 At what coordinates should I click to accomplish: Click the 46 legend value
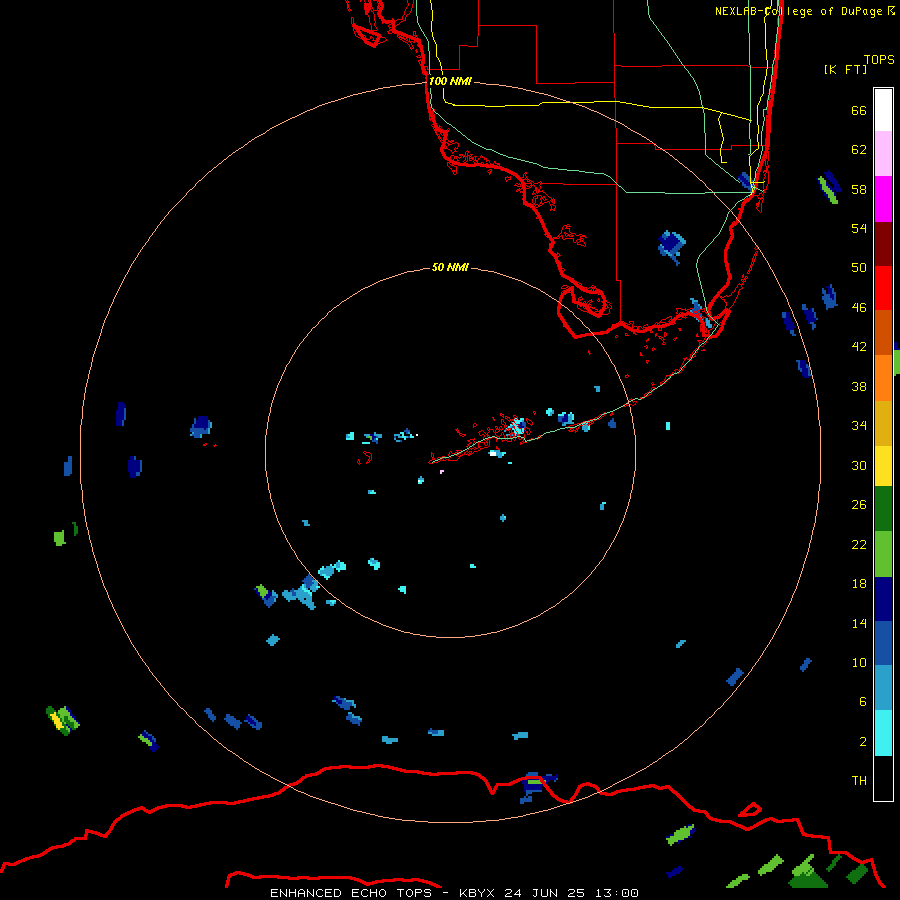(859, 308)
